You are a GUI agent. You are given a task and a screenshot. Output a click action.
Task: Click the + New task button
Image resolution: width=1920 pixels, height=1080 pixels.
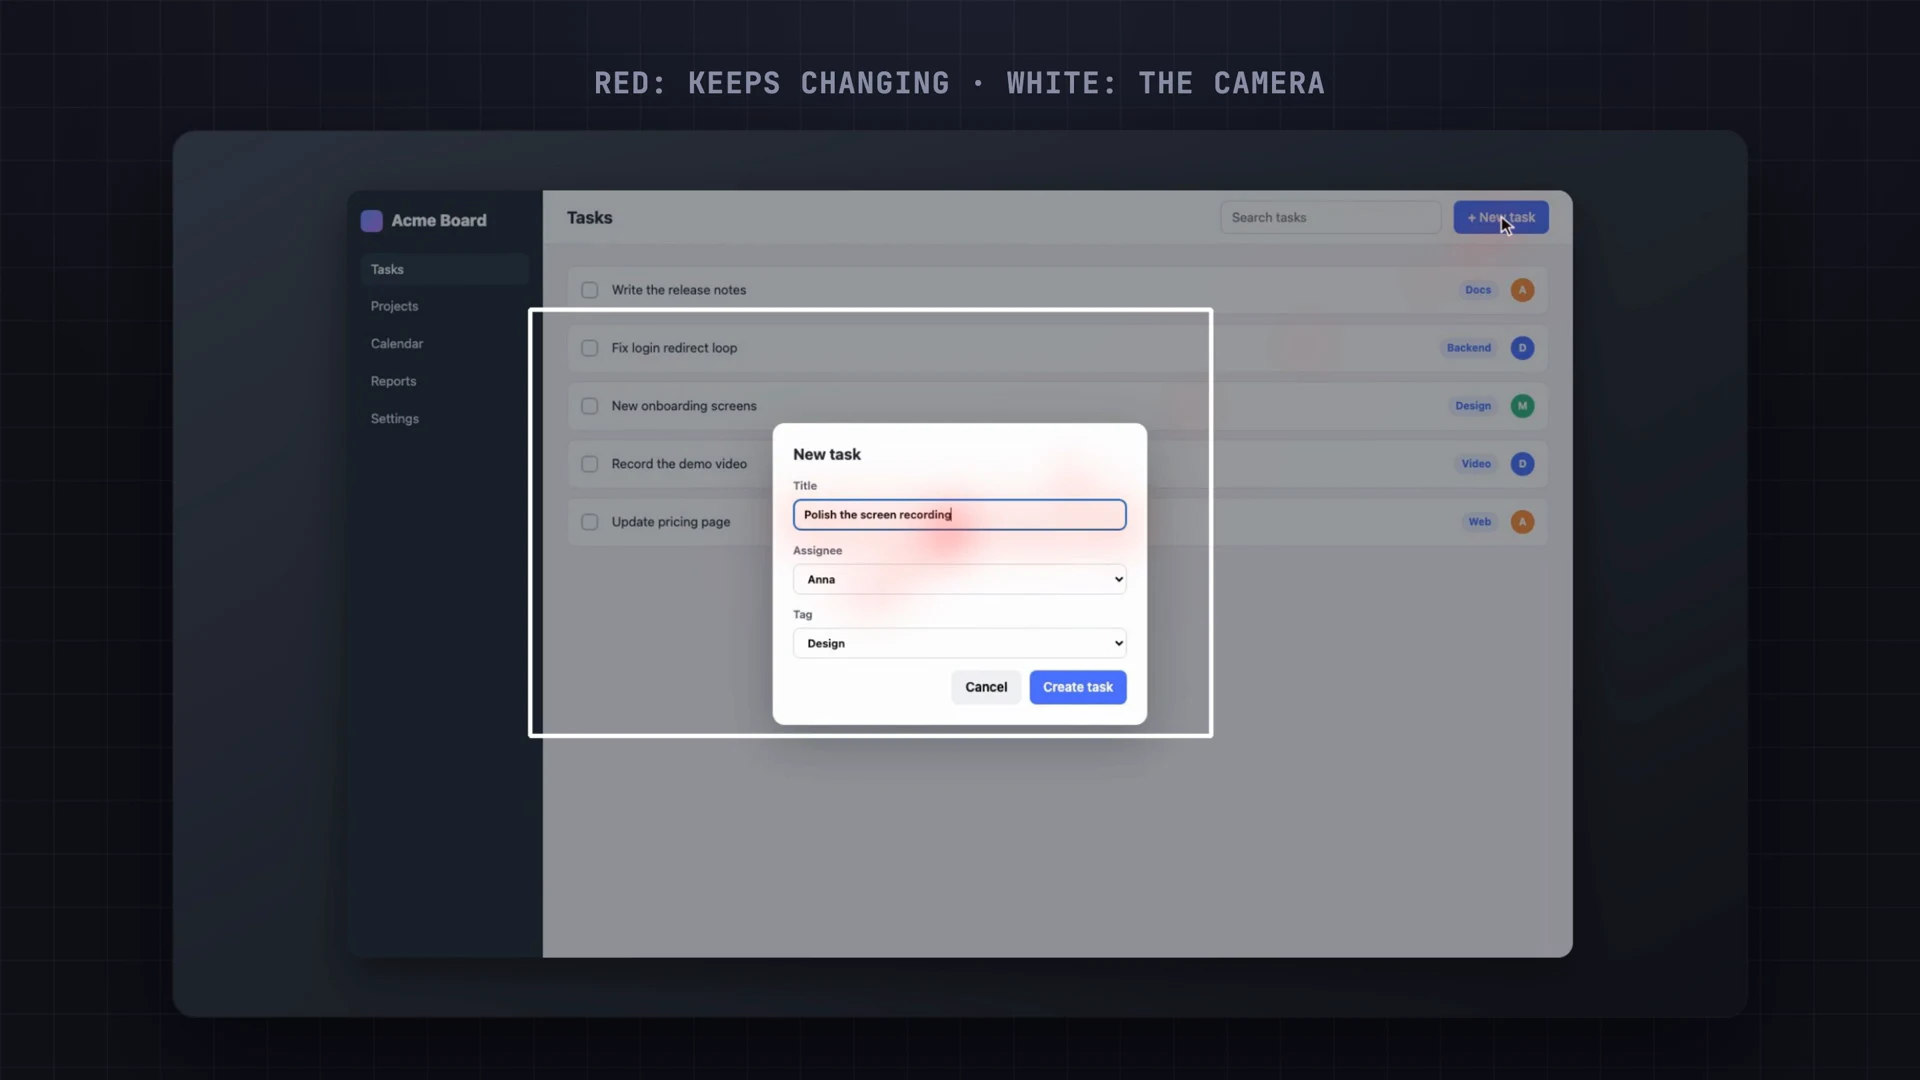[1501, 217]
